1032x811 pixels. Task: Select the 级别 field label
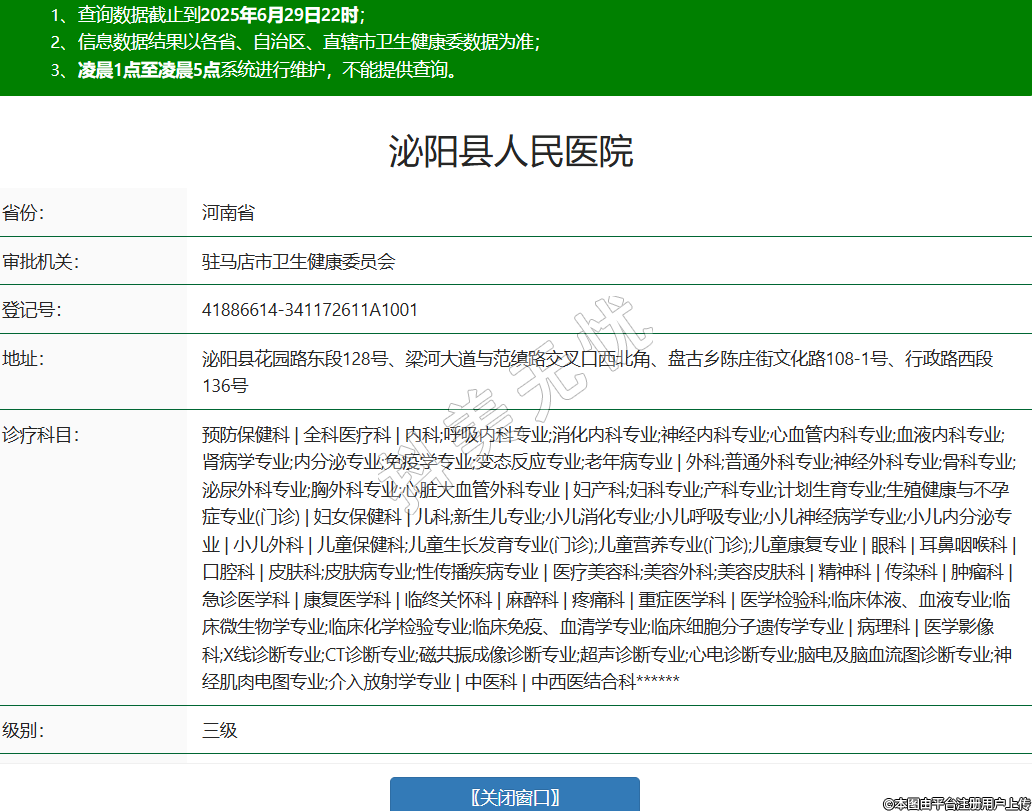click(x=24, y=730)
